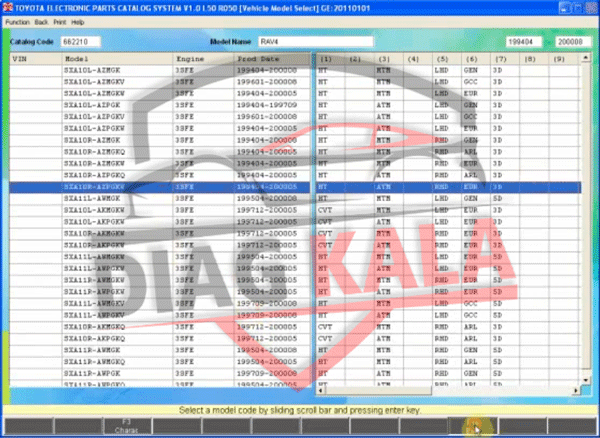Click the (1) column header
600x438 pixels.
tap(331, 59)
